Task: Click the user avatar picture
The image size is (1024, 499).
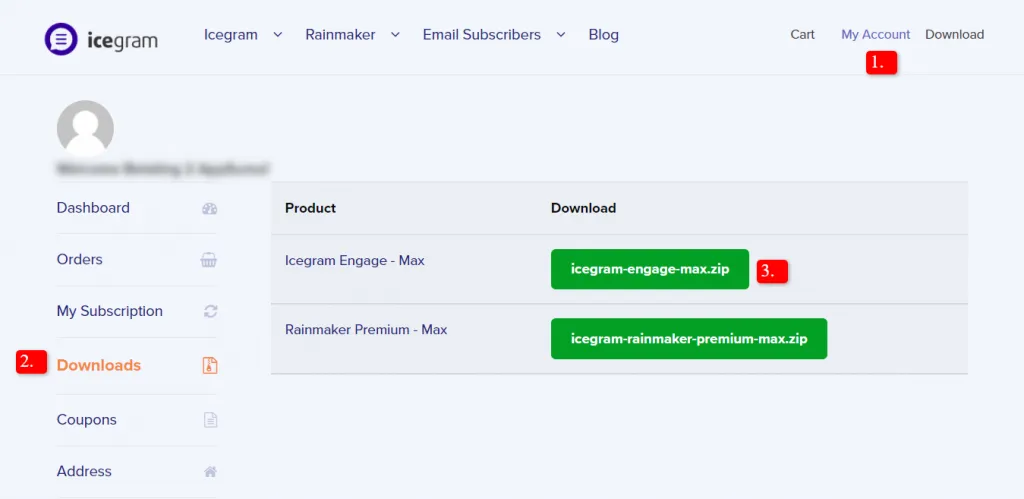Action: 86,128
